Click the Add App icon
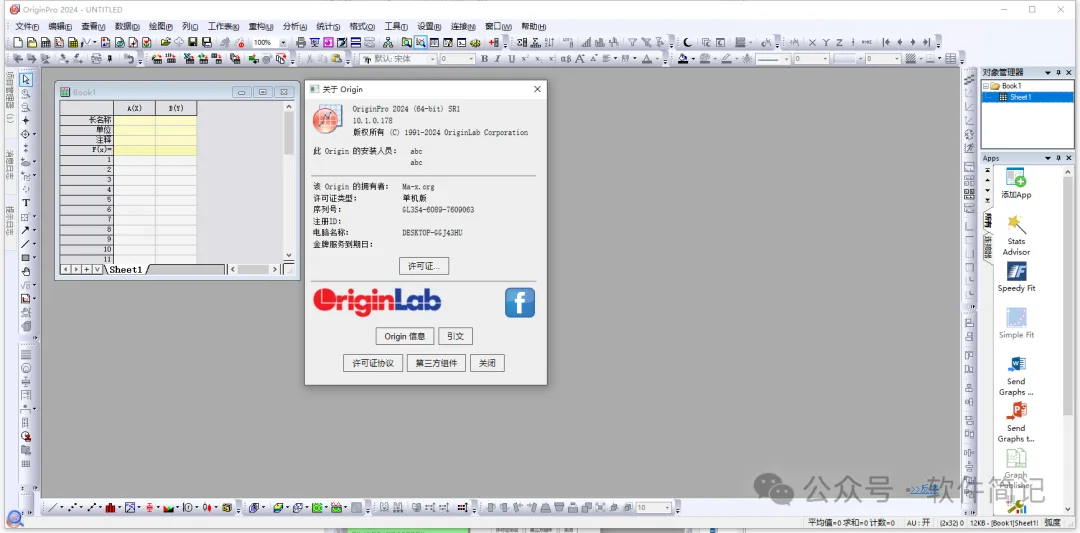The height and width of the screenshot is (533, 1080). point(1016,183)
